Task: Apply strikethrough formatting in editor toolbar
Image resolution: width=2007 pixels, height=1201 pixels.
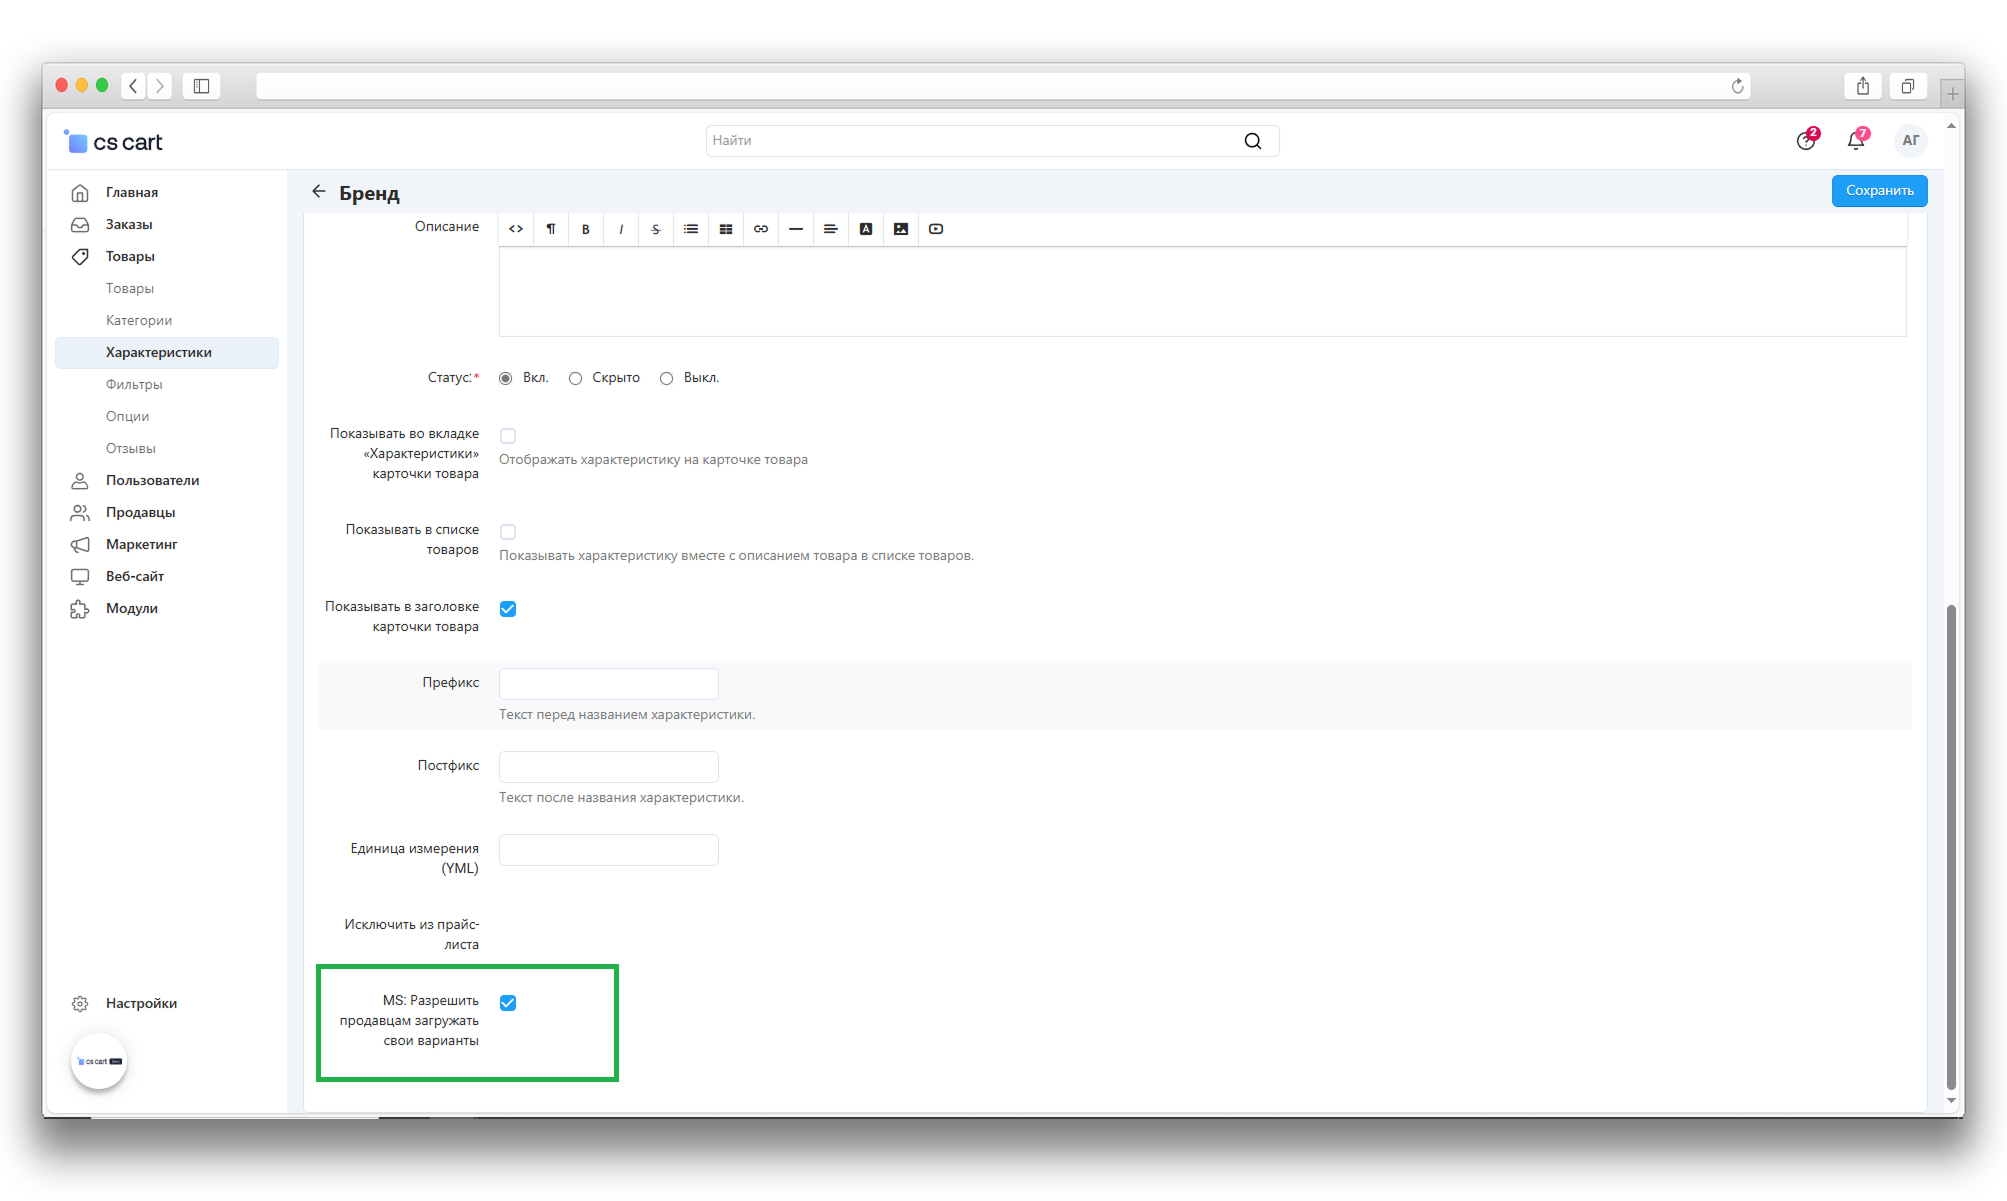Action: pyautogui.click(x=656, y=229)
